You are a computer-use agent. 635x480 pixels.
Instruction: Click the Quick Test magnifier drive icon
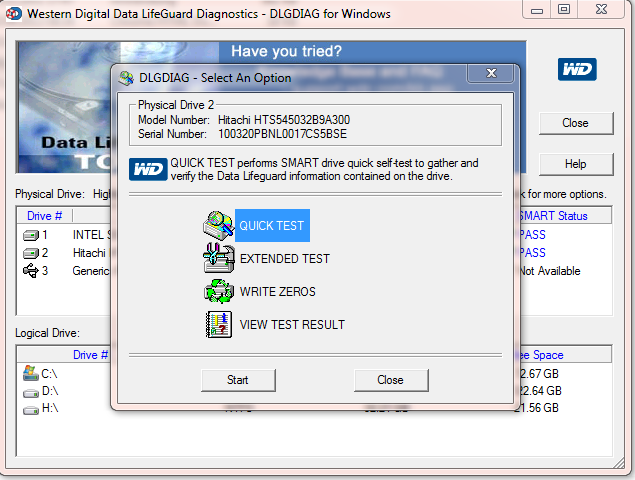coord(218,226)
